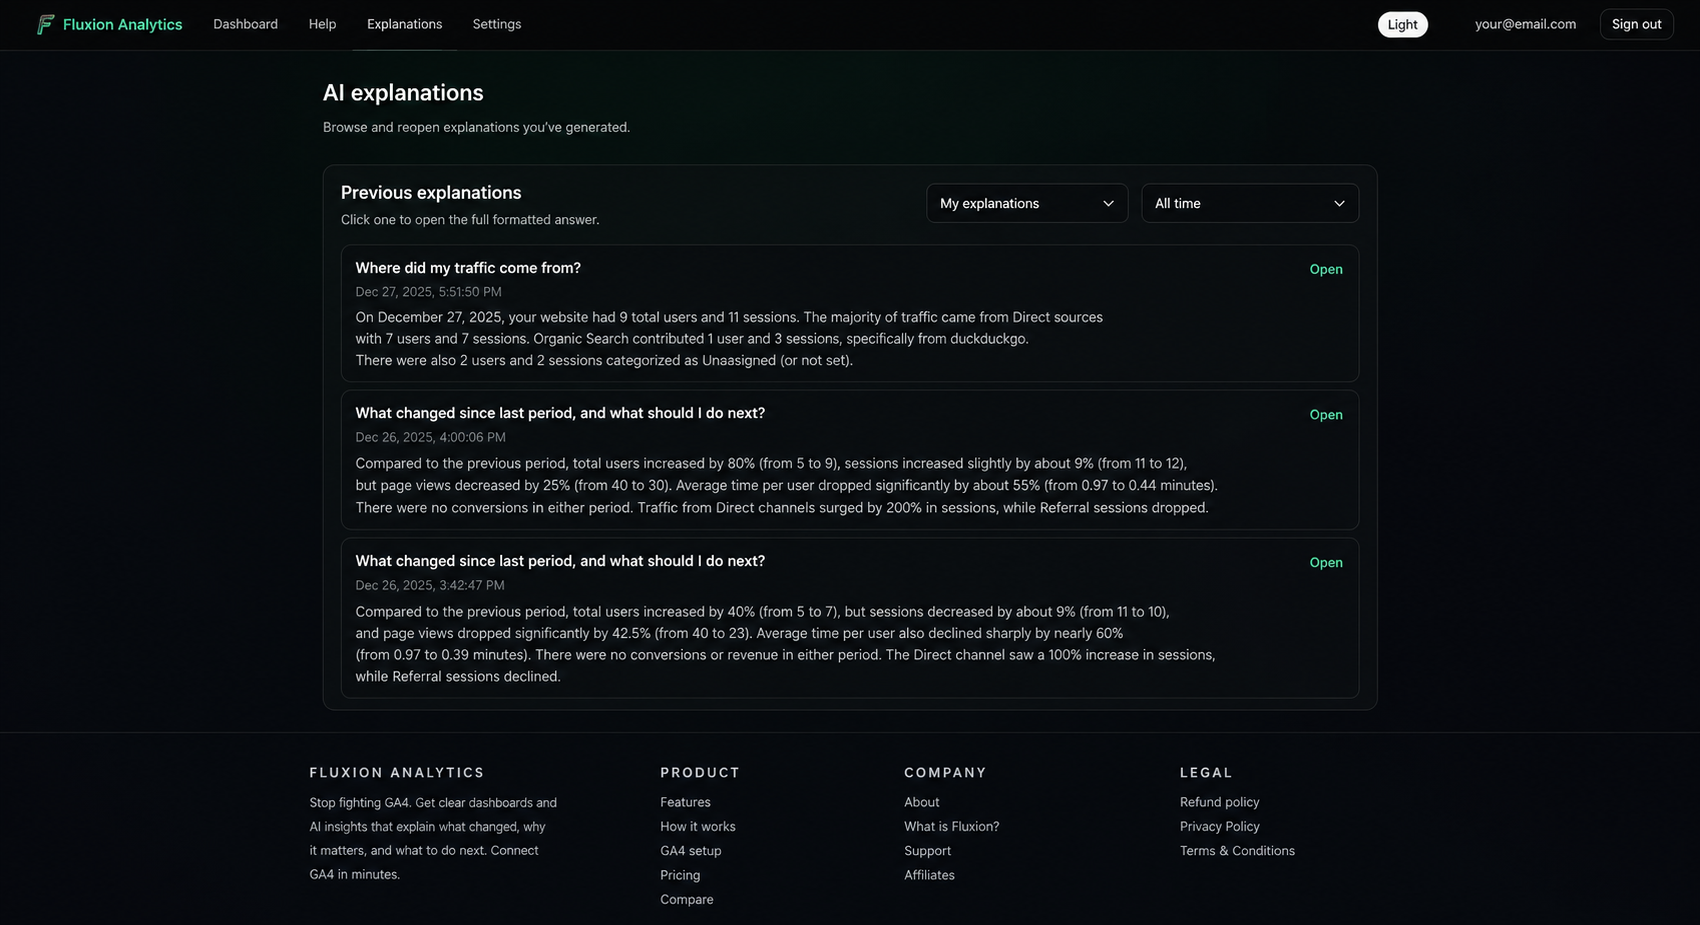Click the FLUXION ANALYTICS footer heading

pos(397,773)
